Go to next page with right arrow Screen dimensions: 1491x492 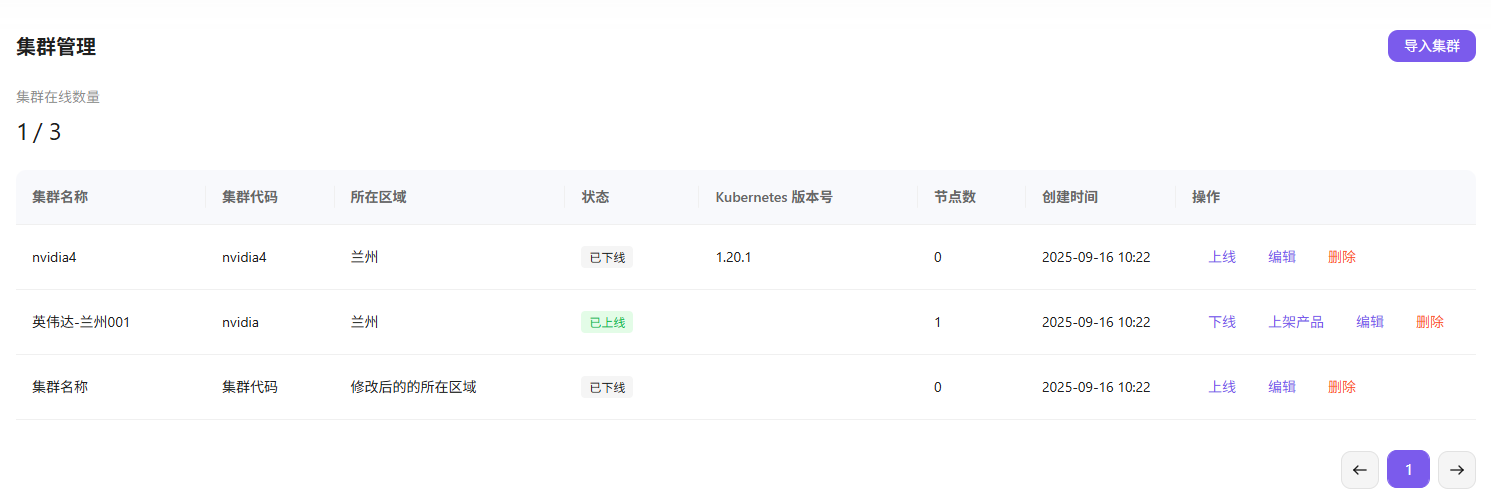[1456, 470]
